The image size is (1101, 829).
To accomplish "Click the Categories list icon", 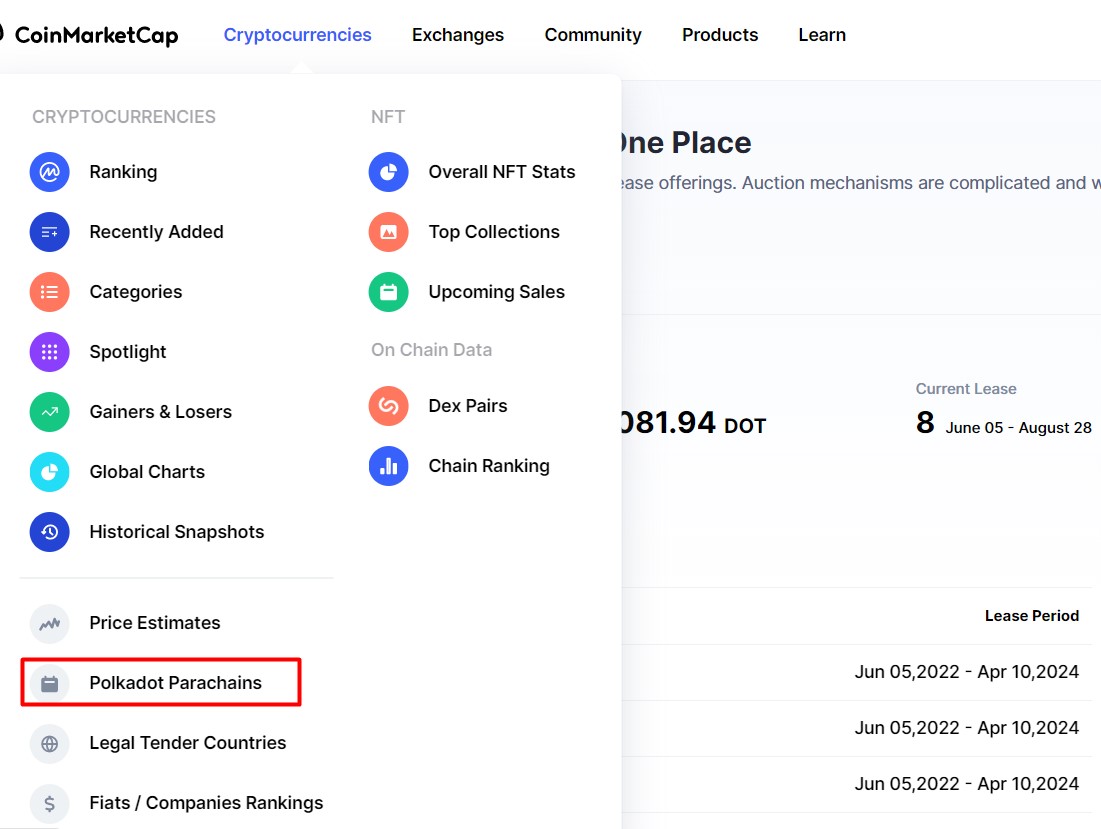I will [49, 292].
